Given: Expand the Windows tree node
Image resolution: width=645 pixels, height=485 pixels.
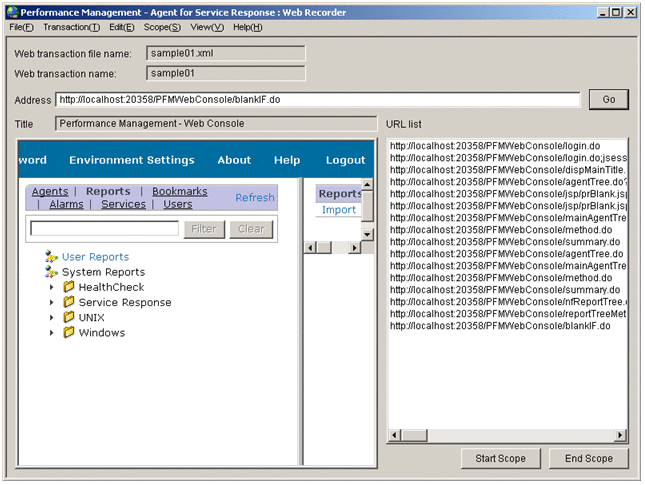Looking at the screenshot, I should point(52,332).
